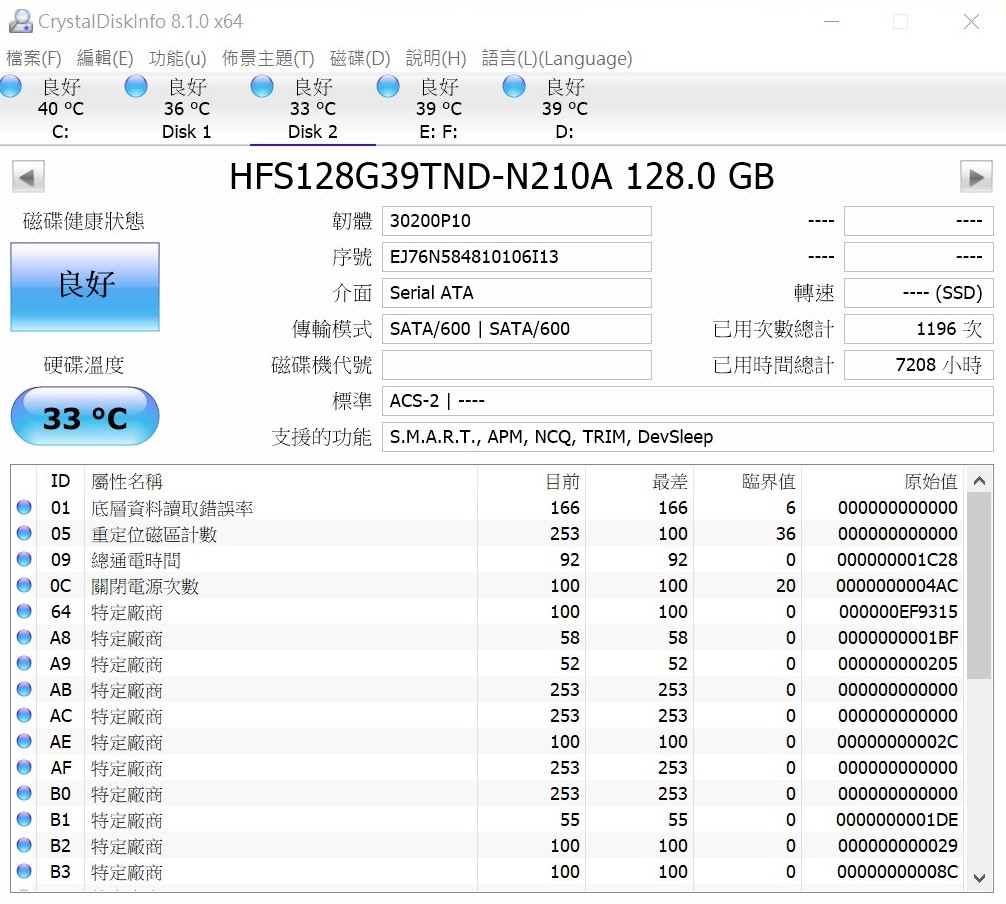Viewport: 1006px width, 904px height.
Task: Click the 良好 health status button
Action: click(85, 286)
